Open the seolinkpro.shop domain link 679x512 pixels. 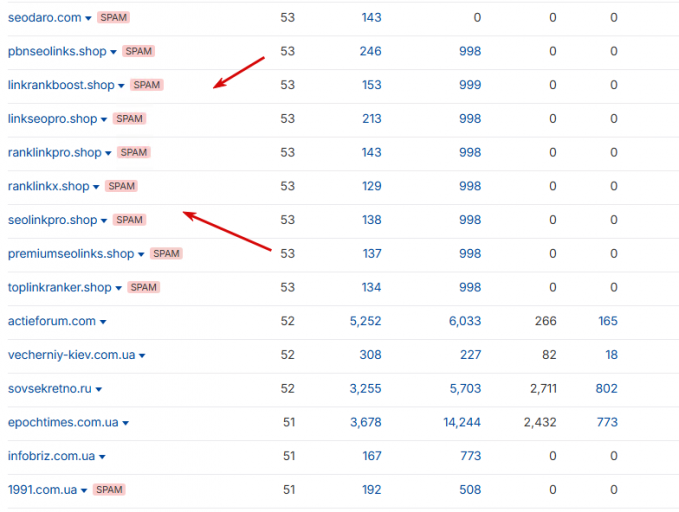pyautogui.click(x=52, y=220)
